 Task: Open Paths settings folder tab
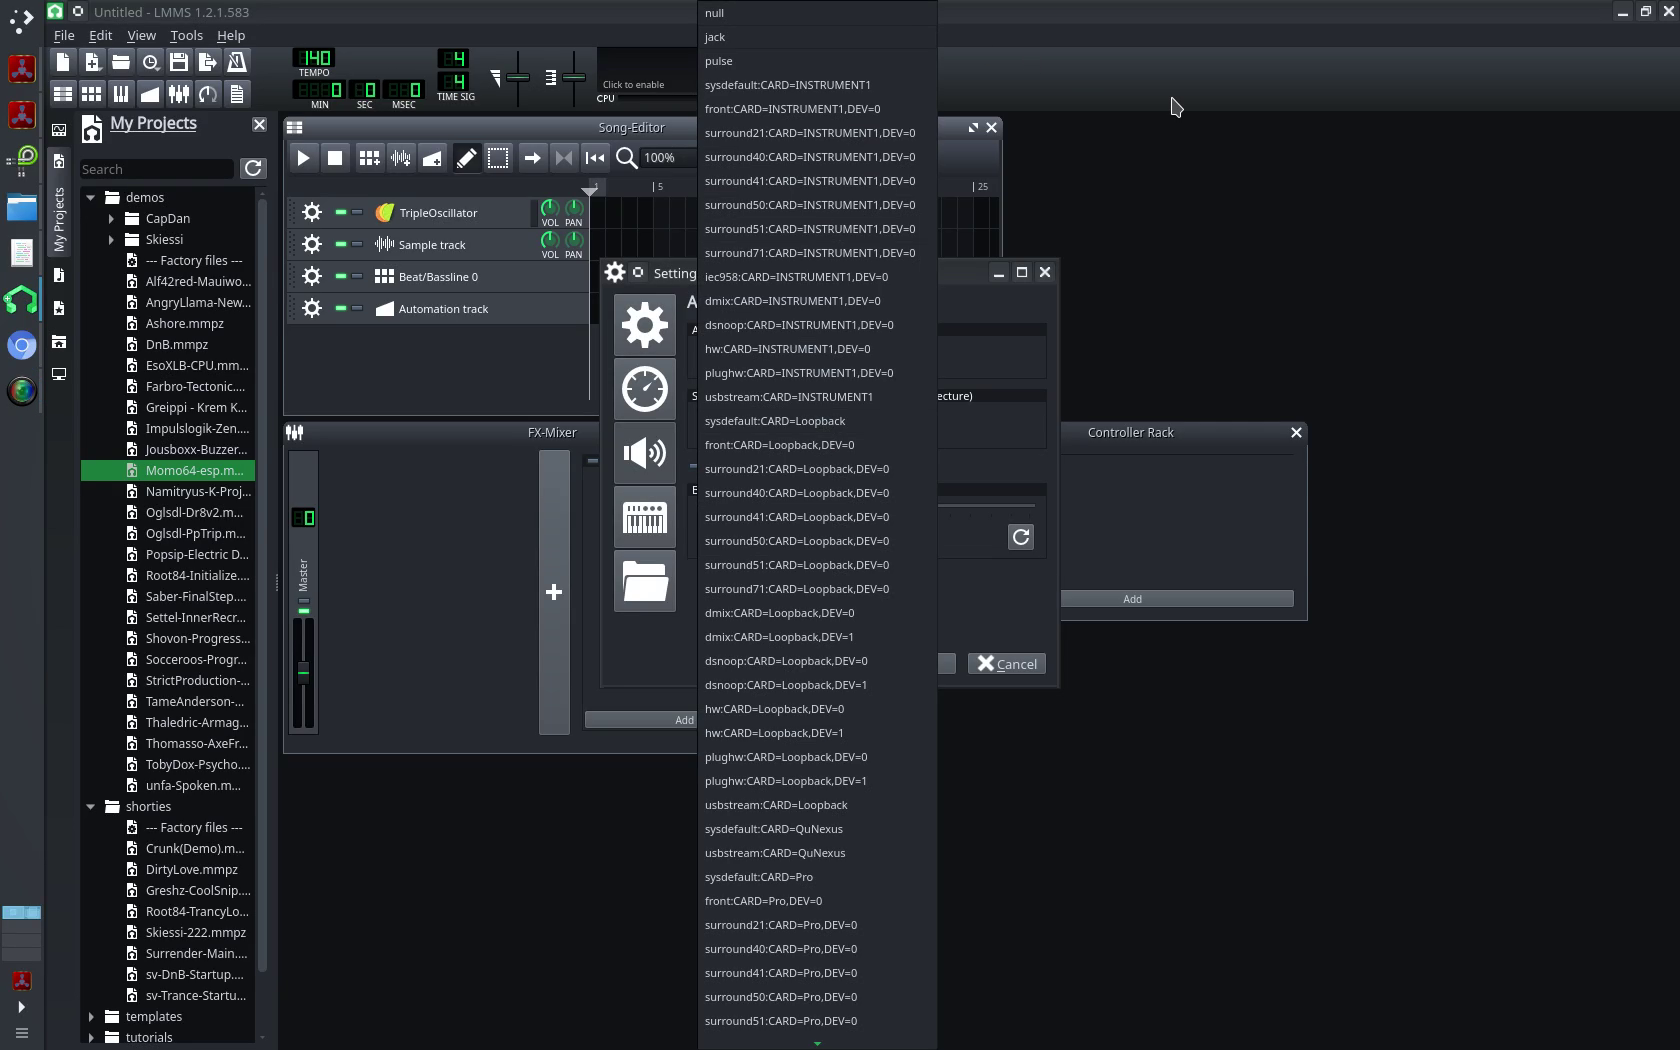(x=645, y=581)
